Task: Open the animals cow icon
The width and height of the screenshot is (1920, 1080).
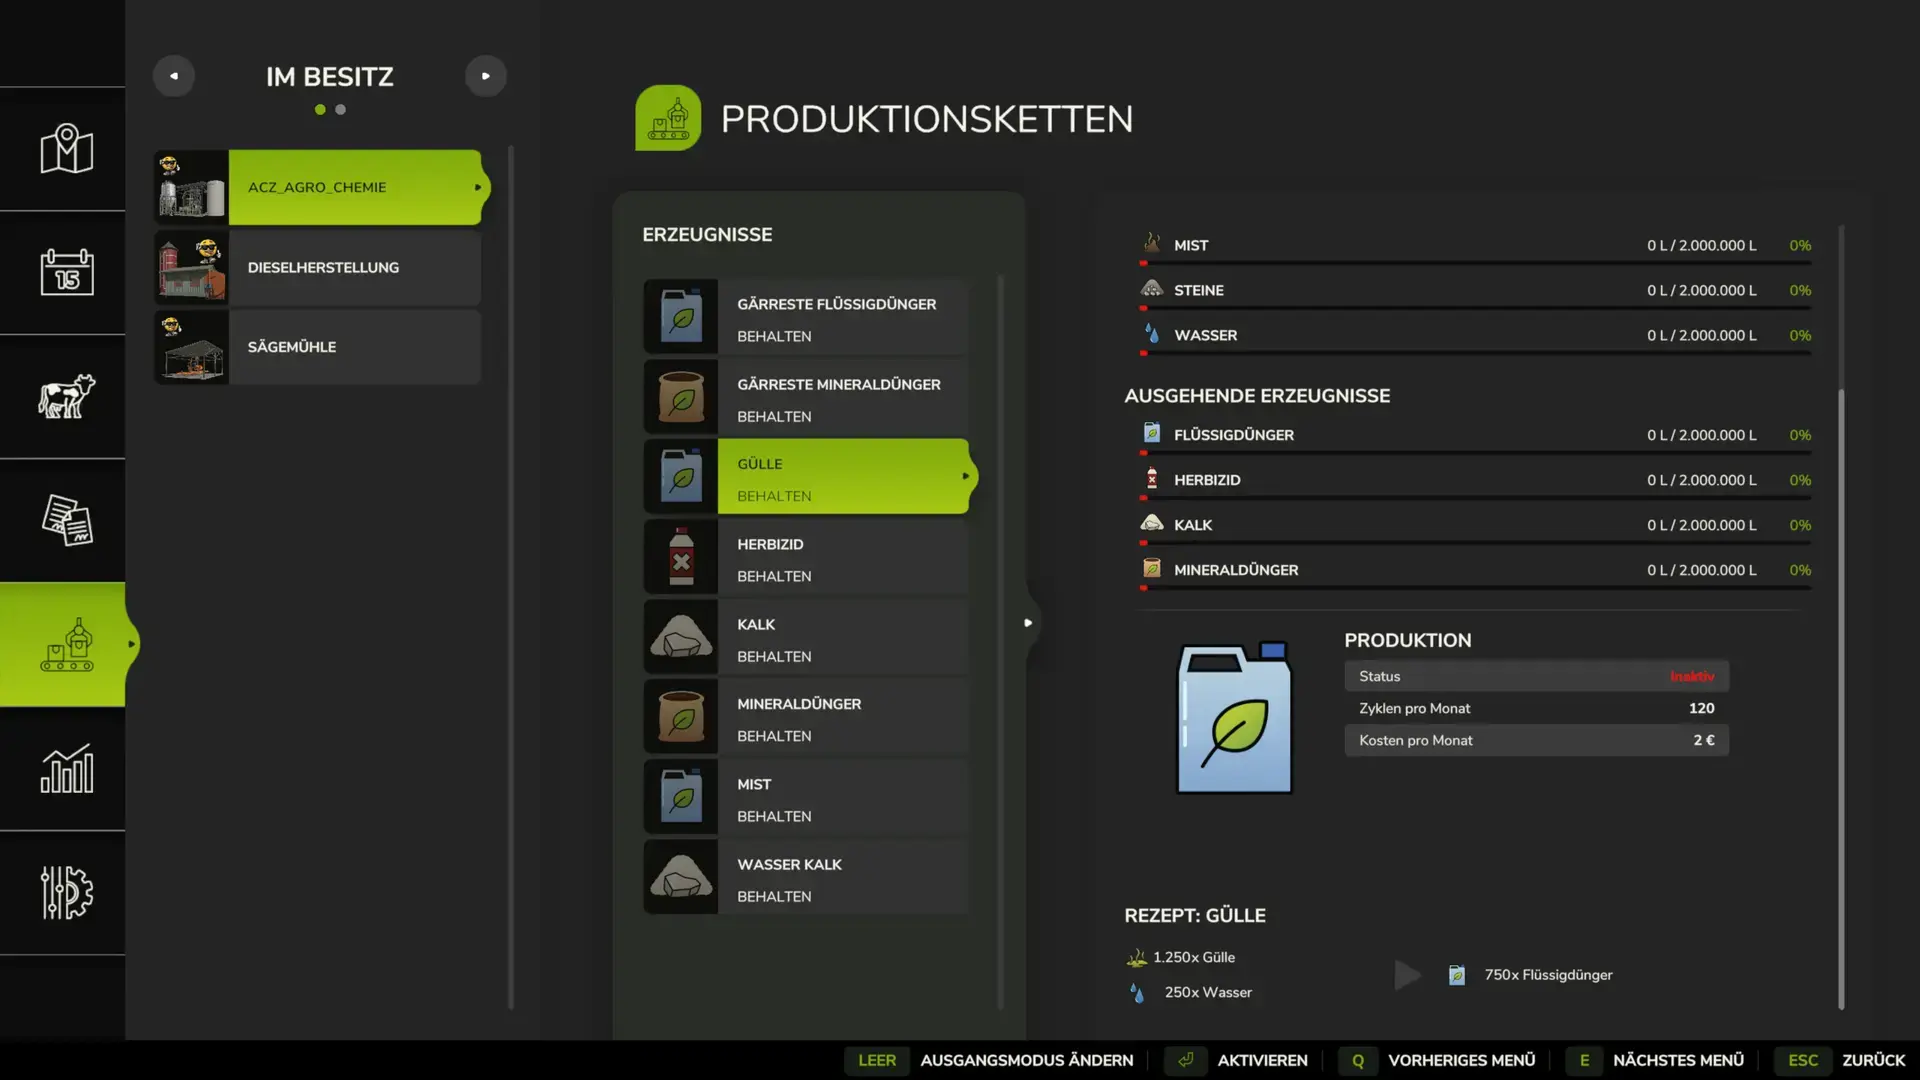Action: [66, 396]
